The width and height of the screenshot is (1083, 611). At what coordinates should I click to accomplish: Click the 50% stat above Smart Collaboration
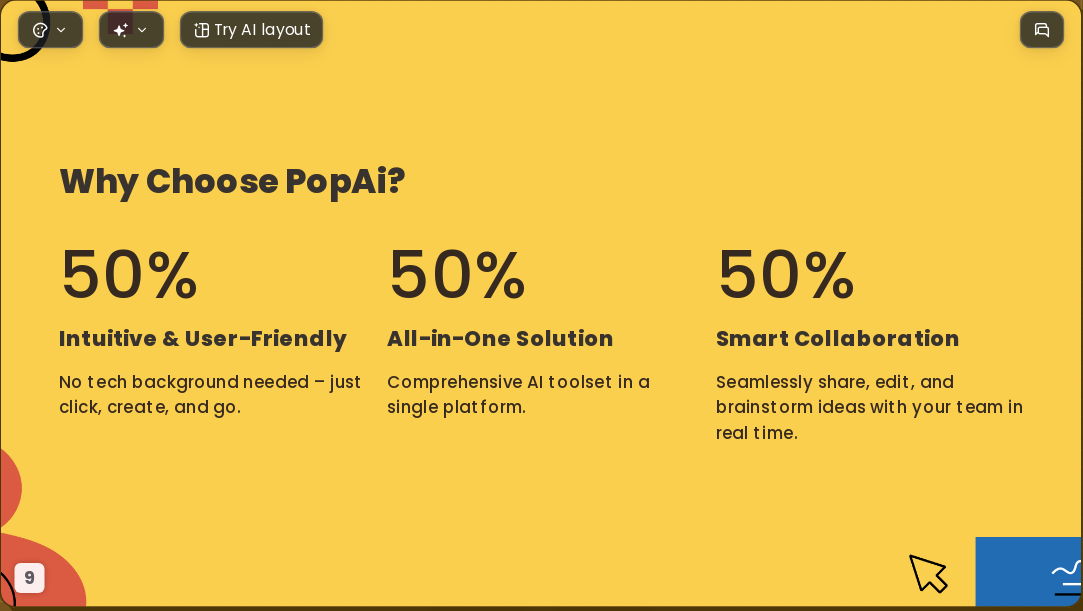[x=786, y=275]
